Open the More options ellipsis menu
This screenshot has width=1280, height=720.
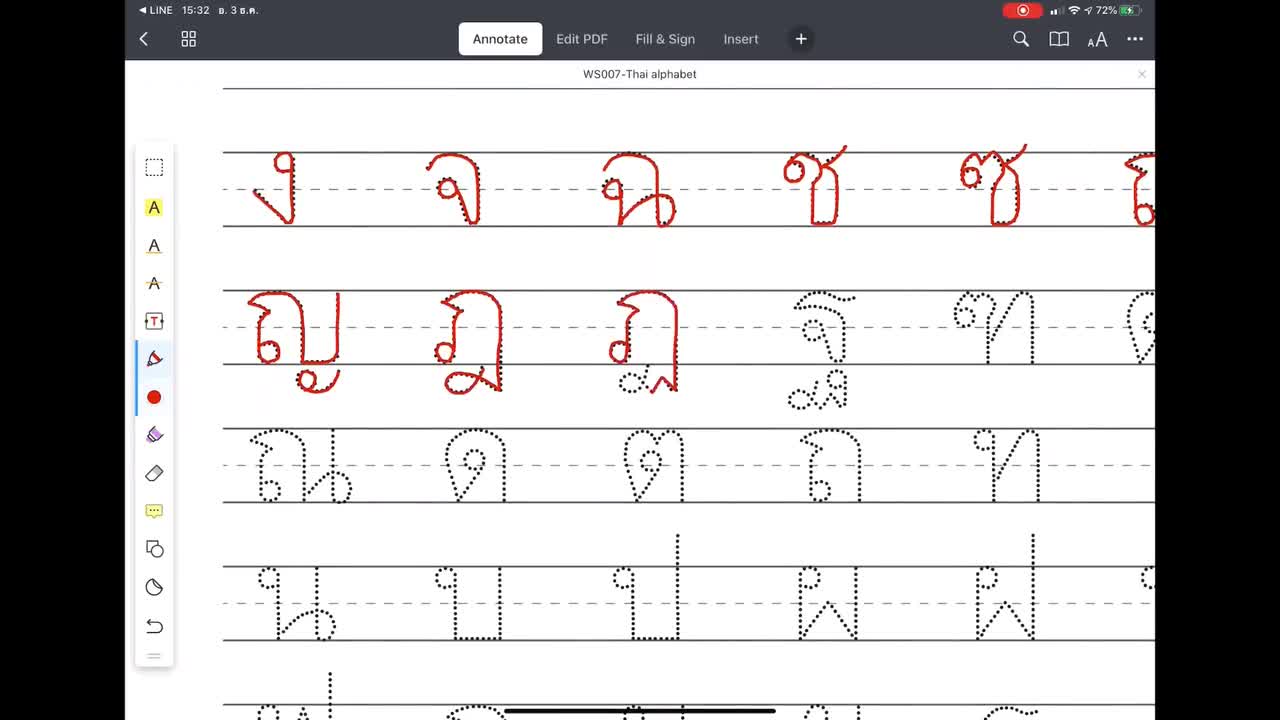(x=1135, y=39)
